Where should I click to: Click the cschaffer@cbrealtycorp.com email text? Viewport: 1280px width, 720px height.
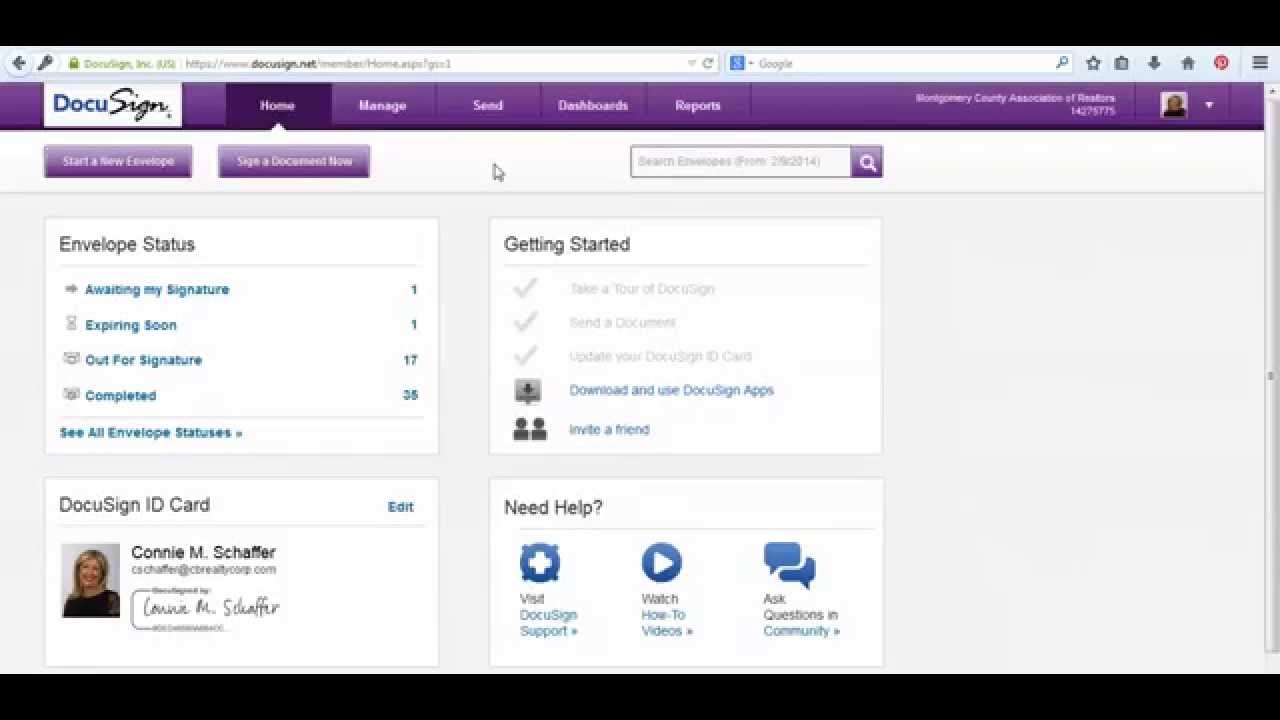[x=204, y=570]
